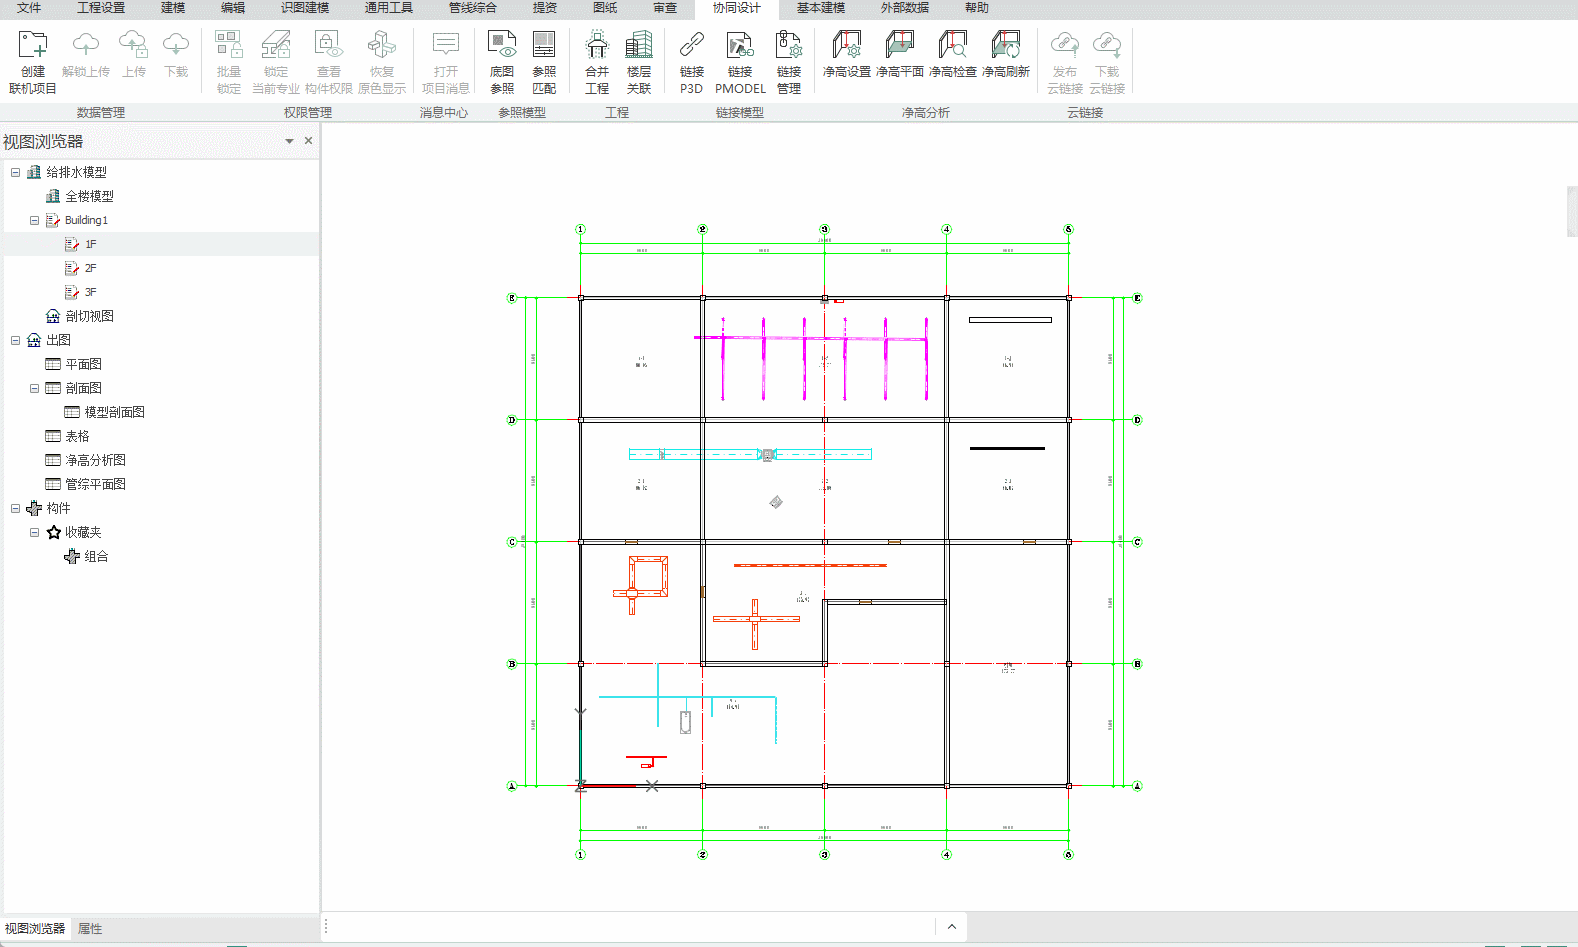Open the 文件 menu
The width and height of the screenshot is (1578, 947).
click(29, 8)
